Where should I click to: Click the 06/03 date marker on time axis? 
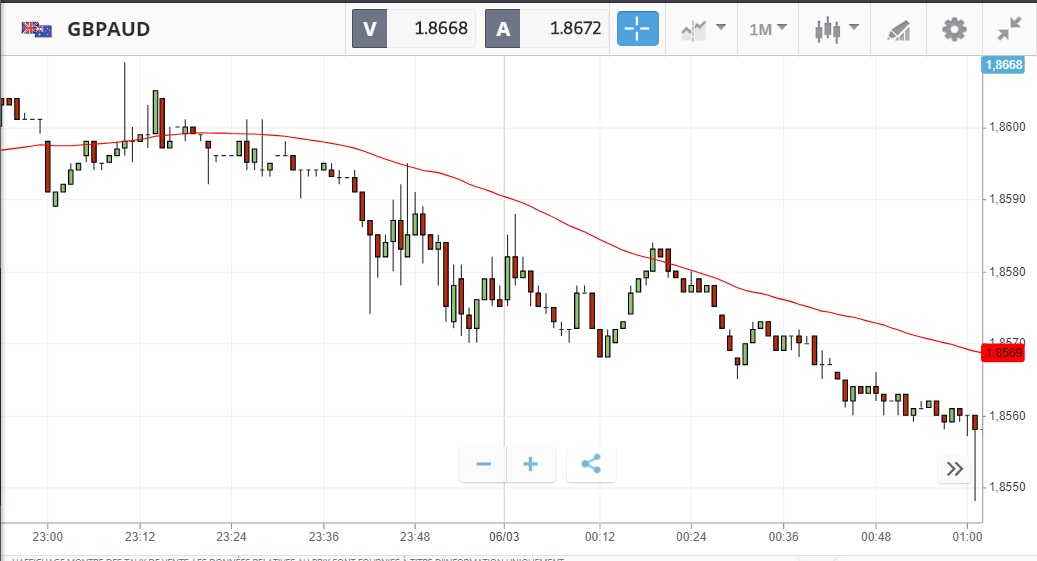click(x=503, y=535)
